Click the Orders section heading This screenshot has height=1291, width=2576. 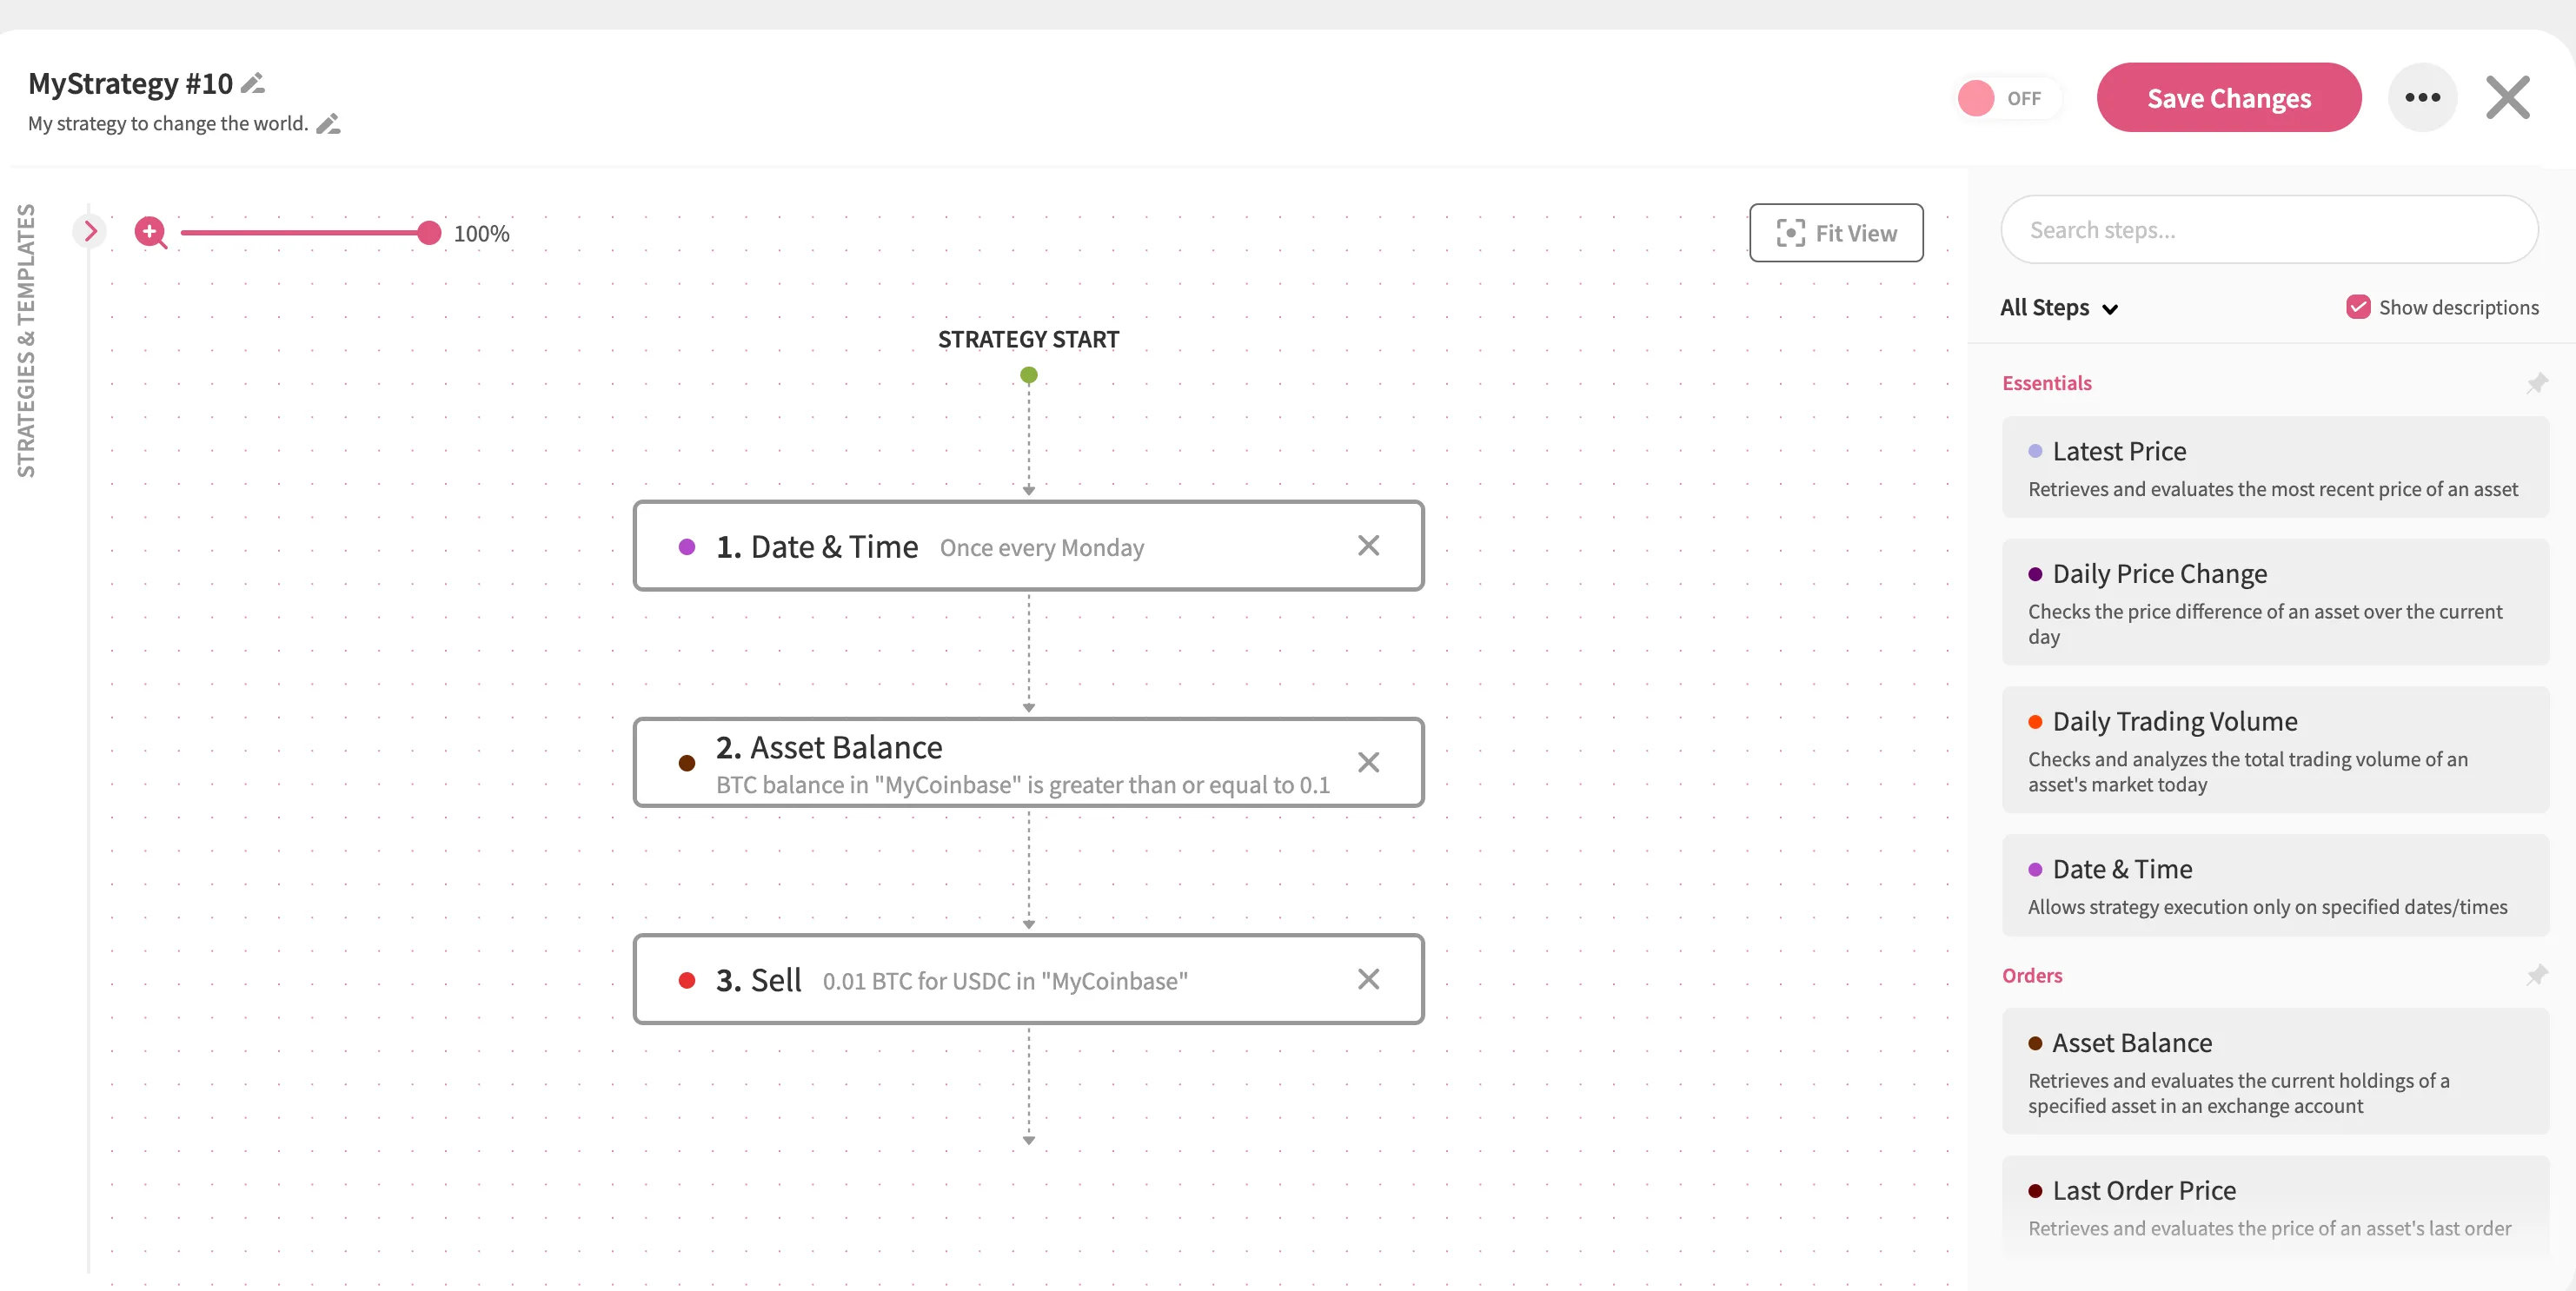2031,975
